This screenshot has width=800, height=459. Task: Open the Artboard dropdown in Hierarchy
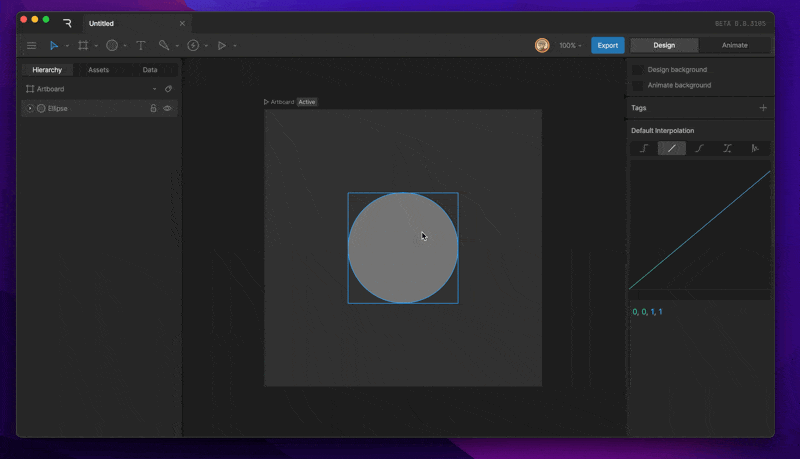(155, 89)
